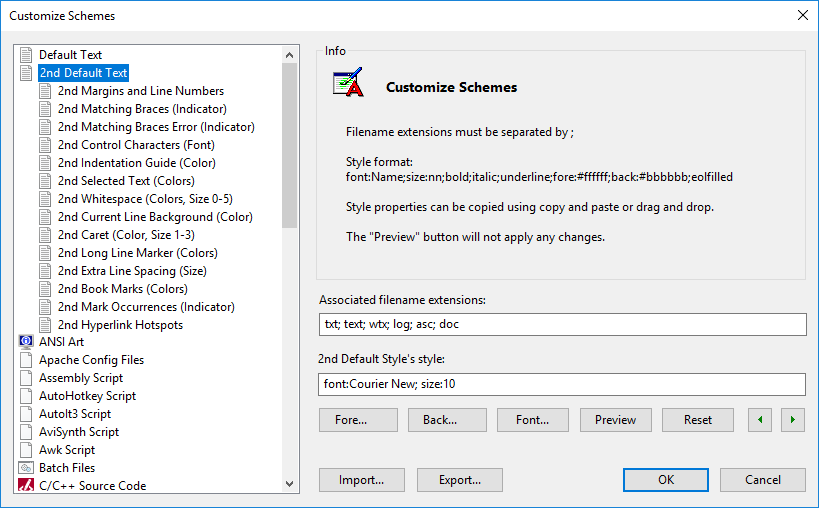
Task: Click icon beside 2nd Selected Text (Colors)
Action: tap(45, 181)
